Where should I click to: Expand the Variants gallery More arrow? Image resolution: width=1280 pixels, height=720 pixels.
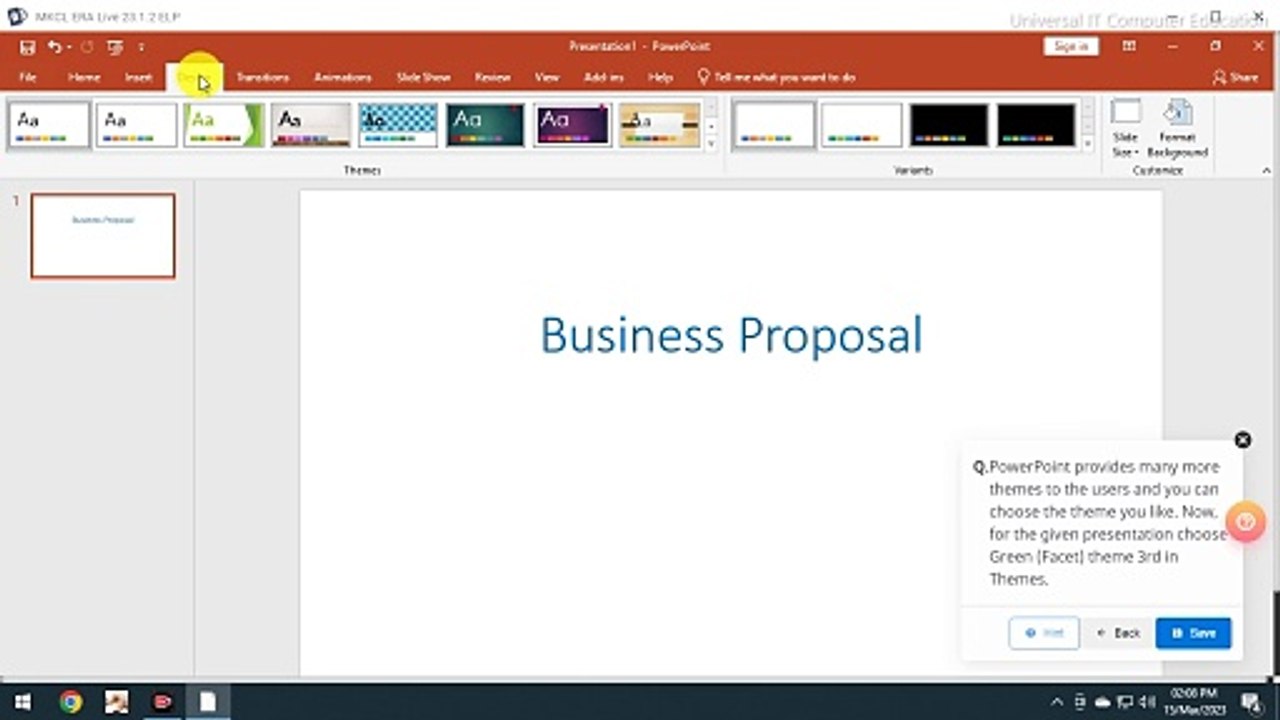(x=1088, y=143)
